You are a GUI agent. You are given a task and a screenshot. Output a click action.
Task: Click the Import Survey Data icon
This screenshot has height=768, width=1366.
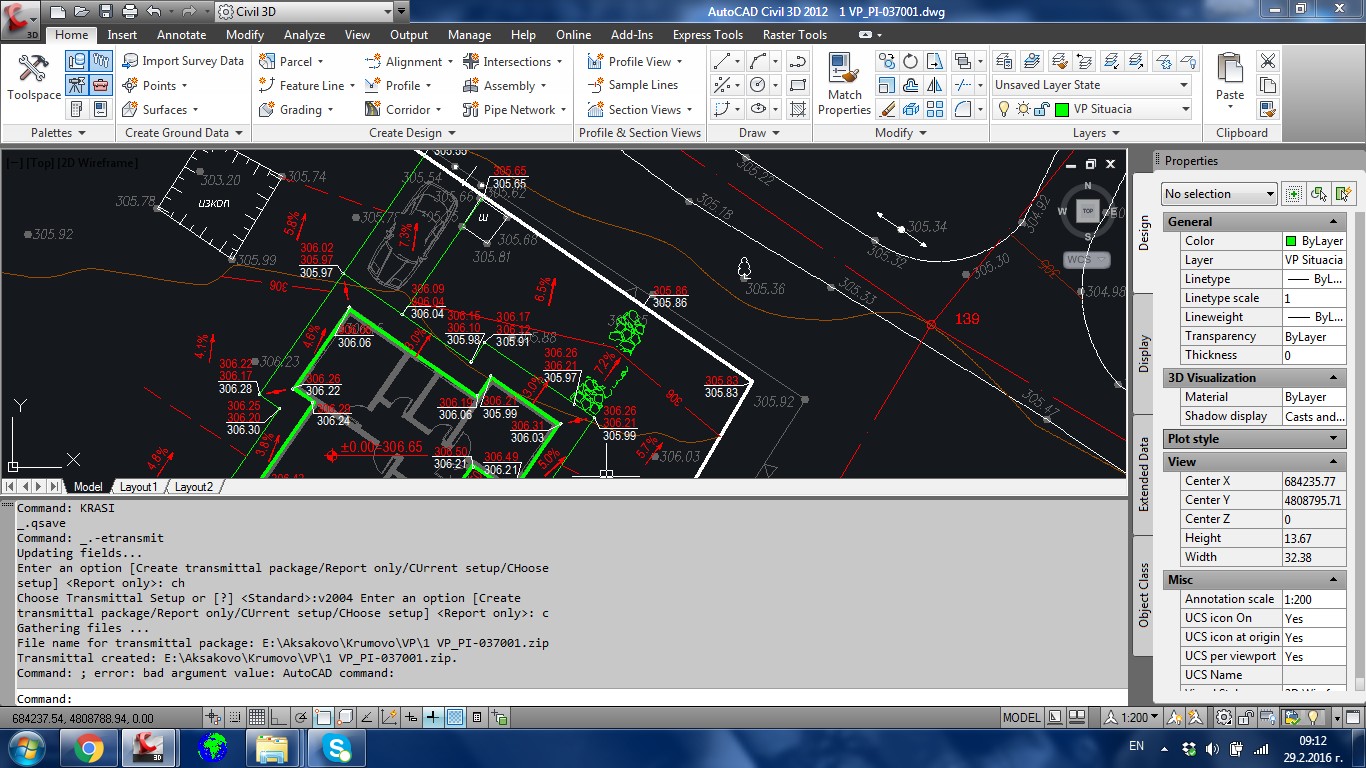pyautogui.click(x=130, y=61)
